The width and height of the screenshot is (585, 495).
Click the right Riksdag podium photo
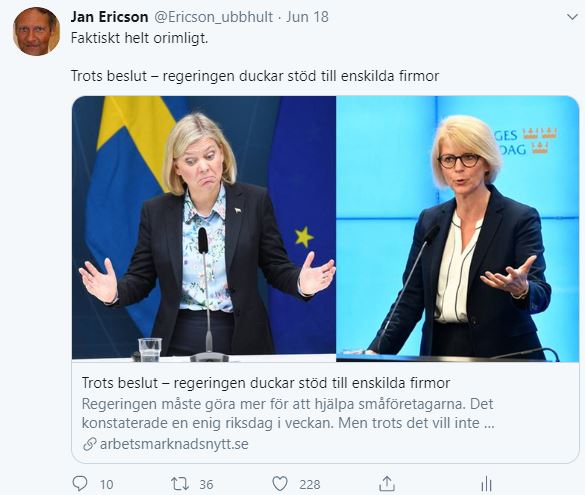[x=457, y=229]
